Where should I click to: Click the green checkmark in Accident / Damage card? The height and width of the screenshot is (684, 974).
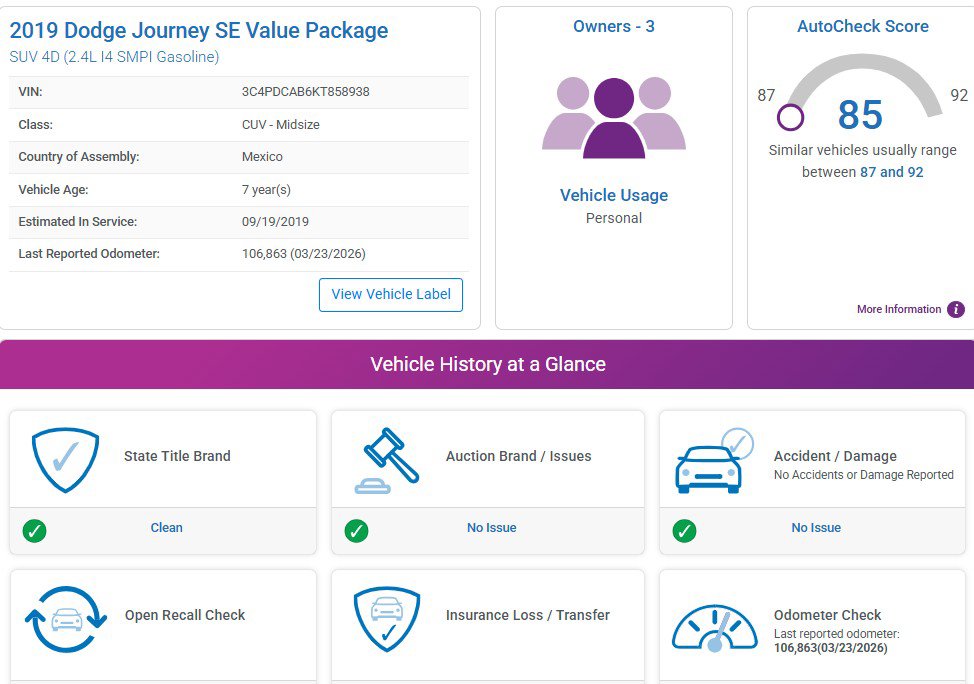pos(685,531)
